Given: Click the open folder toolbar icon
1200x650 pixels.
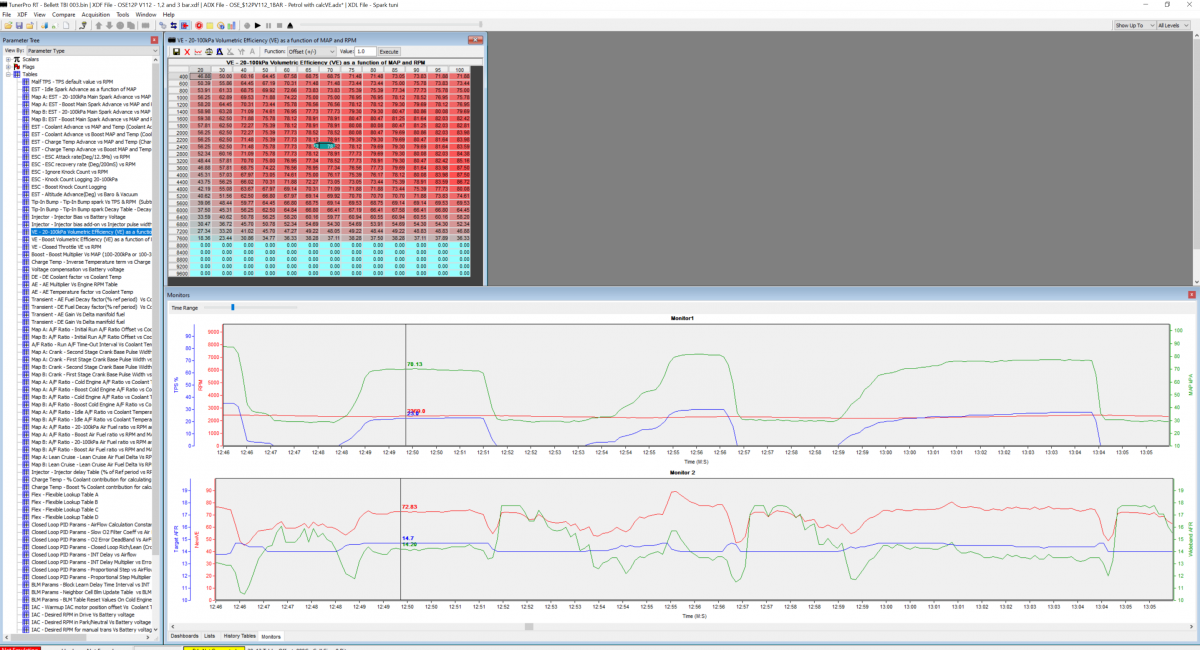Looking at the screenshot, I should (x=30, y=25).
